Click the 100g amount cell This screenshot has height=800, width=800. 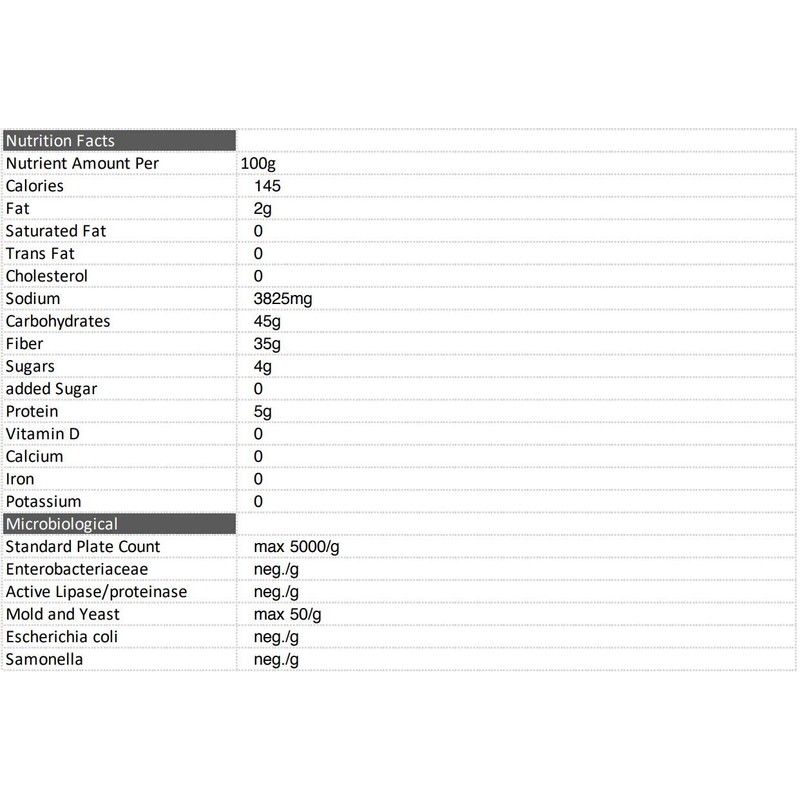click(x=258, y=163)
